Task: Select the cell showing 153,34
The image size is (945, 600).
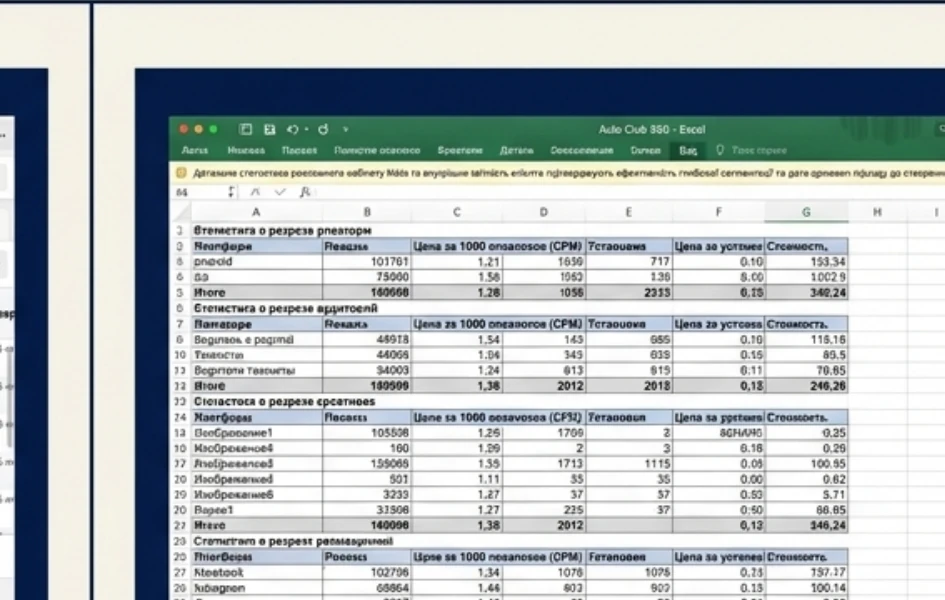Action: [806, 262]
